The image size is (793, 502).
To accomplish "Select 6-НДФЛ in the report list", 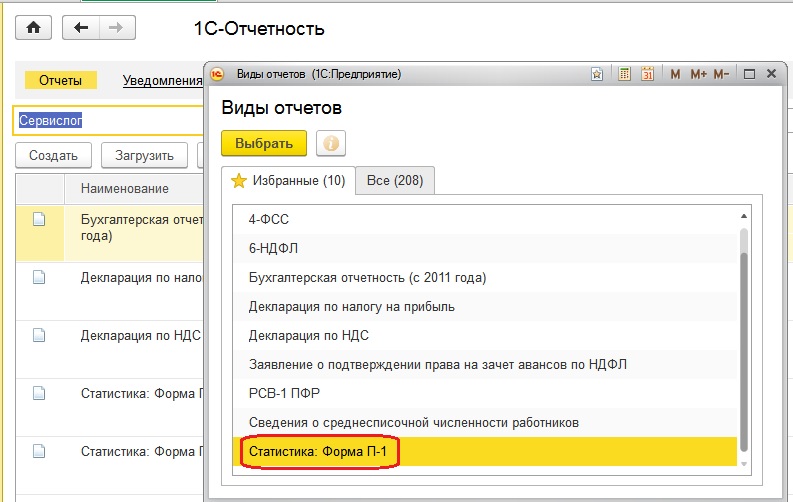I will click(486, 248).
